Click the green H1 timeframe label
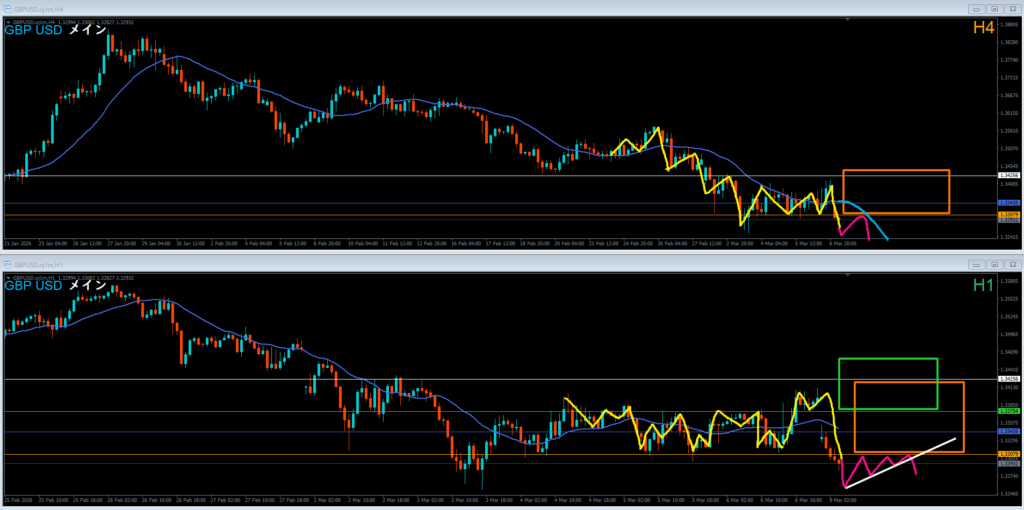The height and width of the screenshot is (510, 1024). click(983, 285)
